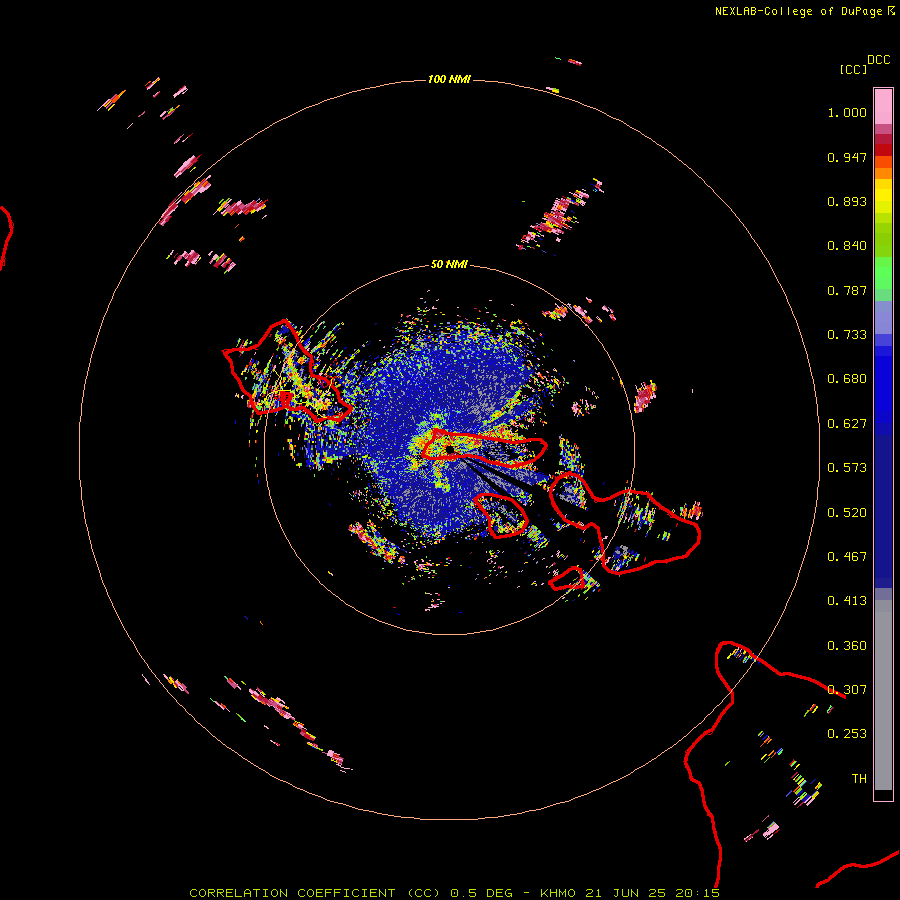The width and height of the screenshot is (900, 900).
Task: Click the 0.840 scale value
Action: click(847, 246)
